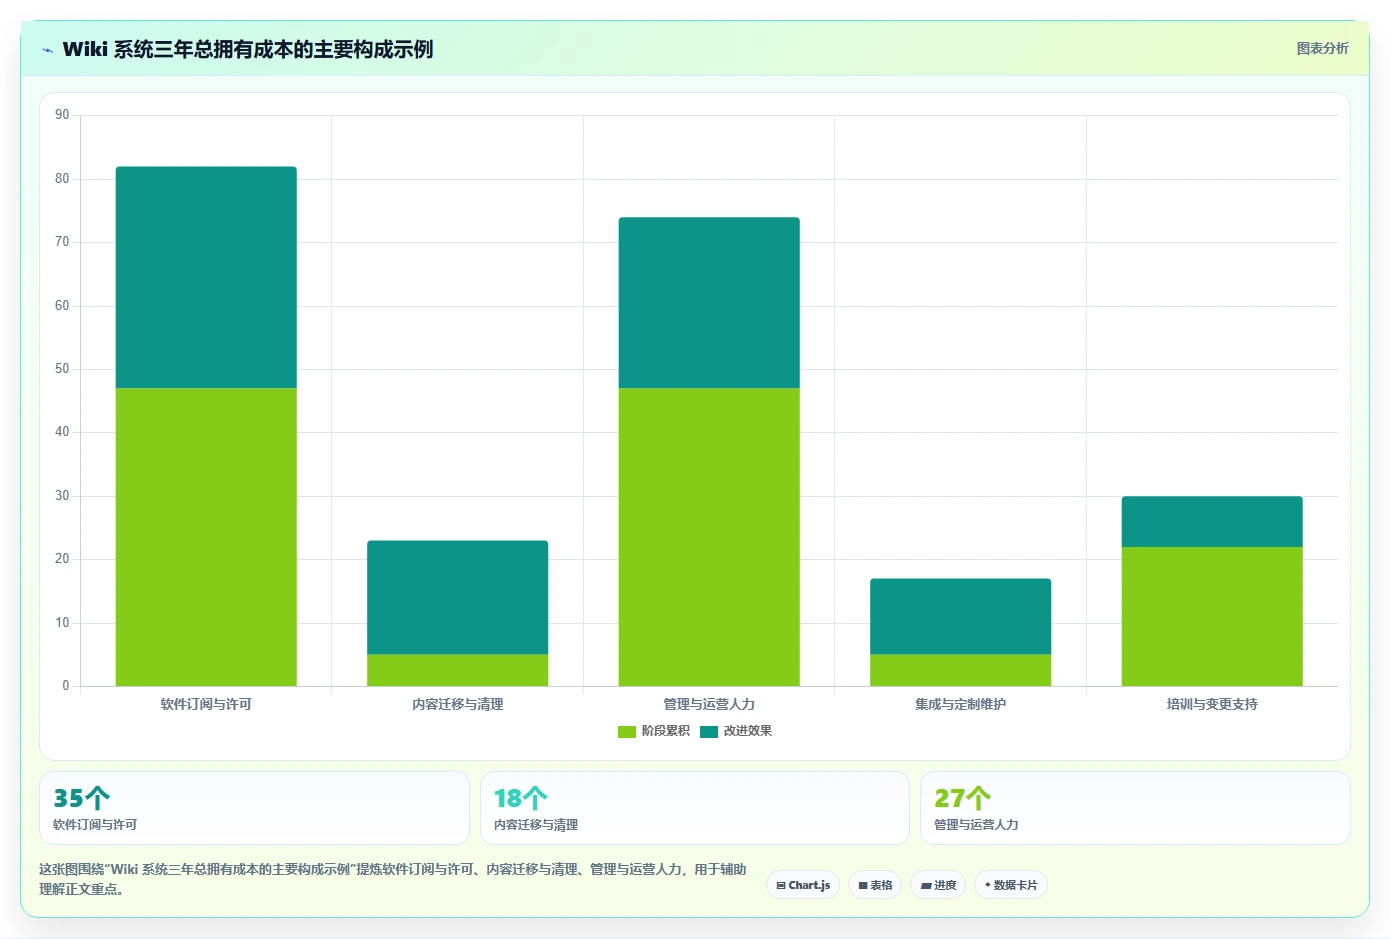
Task: Click the green segment of the 培训与变更支持 bar
Action: click(1212, 616)
